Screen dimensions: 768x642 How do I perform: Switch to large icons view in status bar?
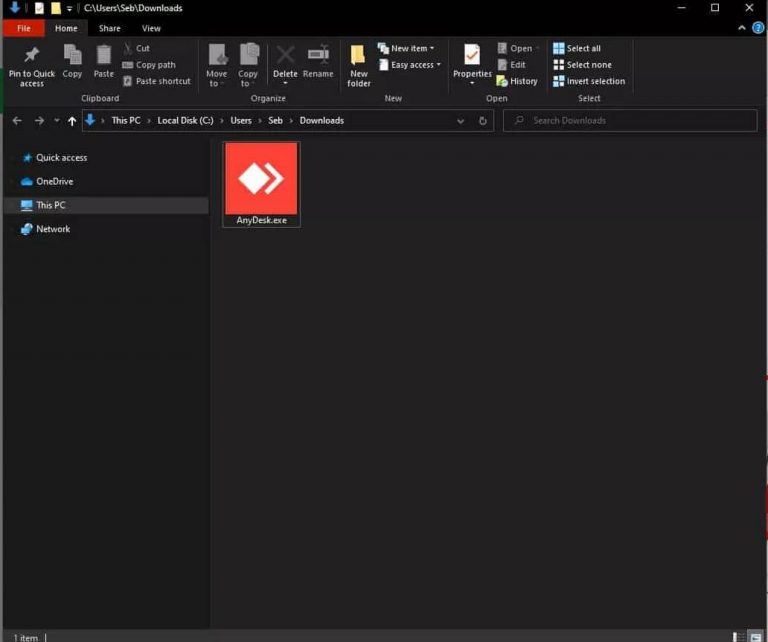click(756, 637)
